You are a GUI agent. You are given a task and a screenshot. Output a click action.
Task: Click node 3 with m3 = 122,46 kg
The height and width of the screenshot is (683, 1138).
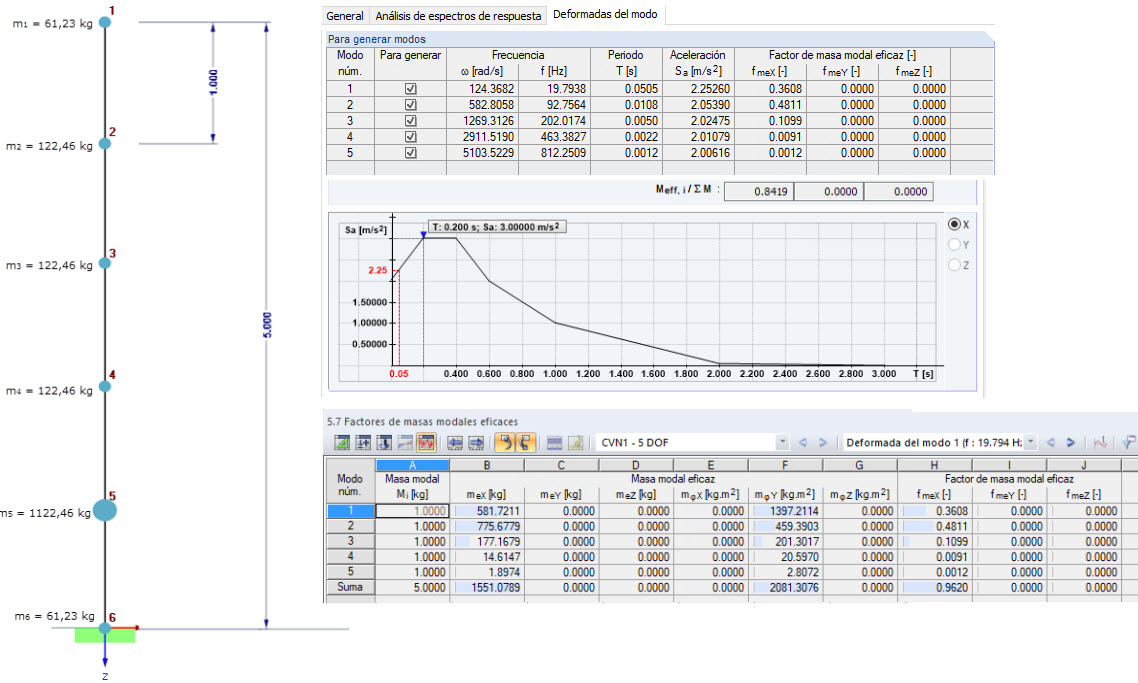(105, 263)
